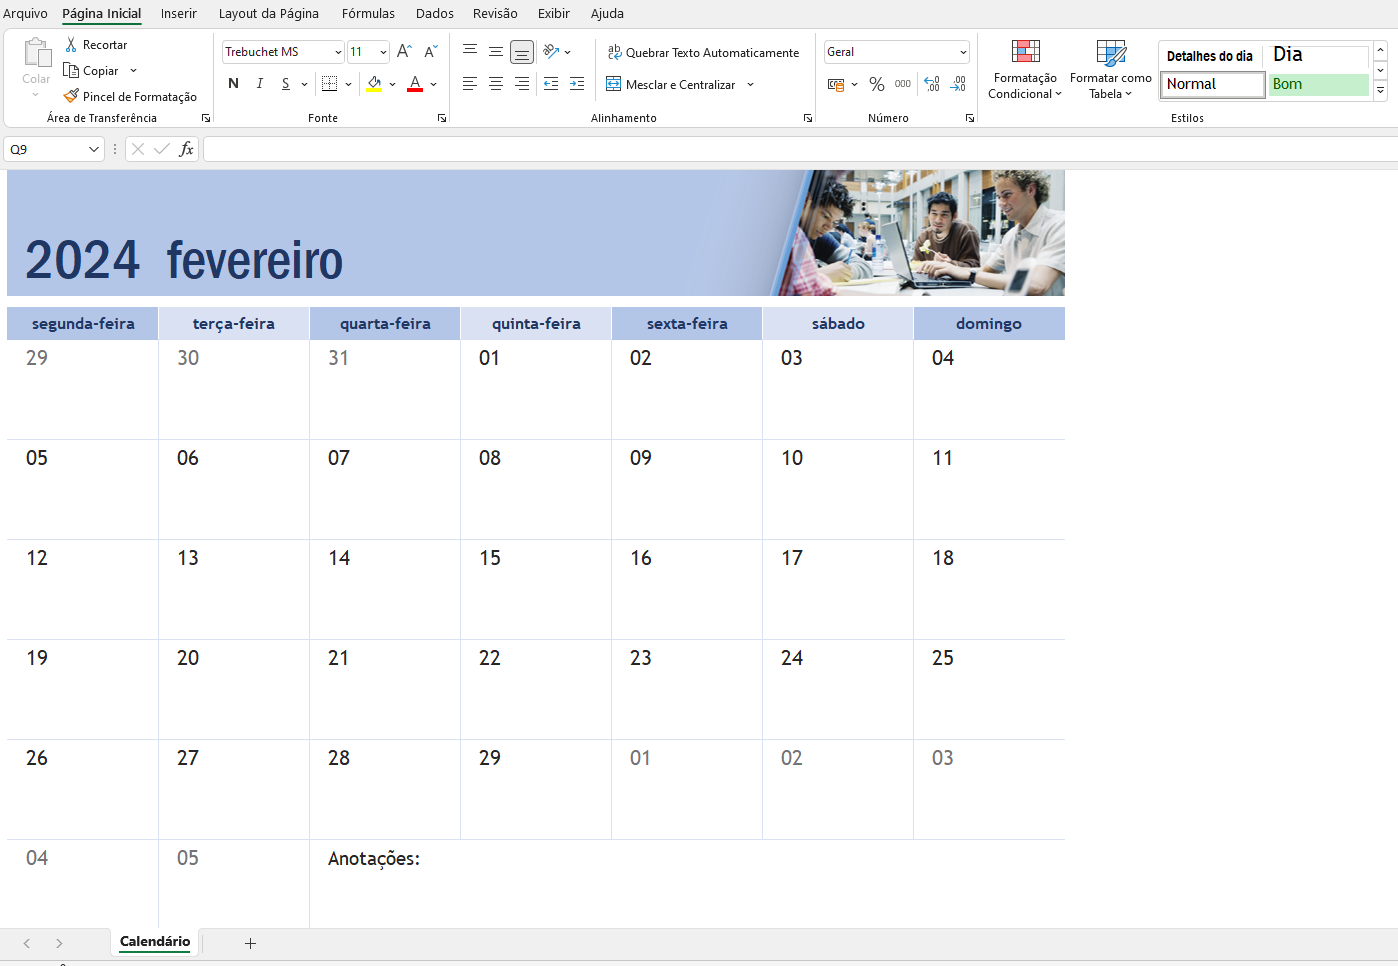Apply the Bom cell style
This screenshot has width=1398, height=966.
[1317, 85]
